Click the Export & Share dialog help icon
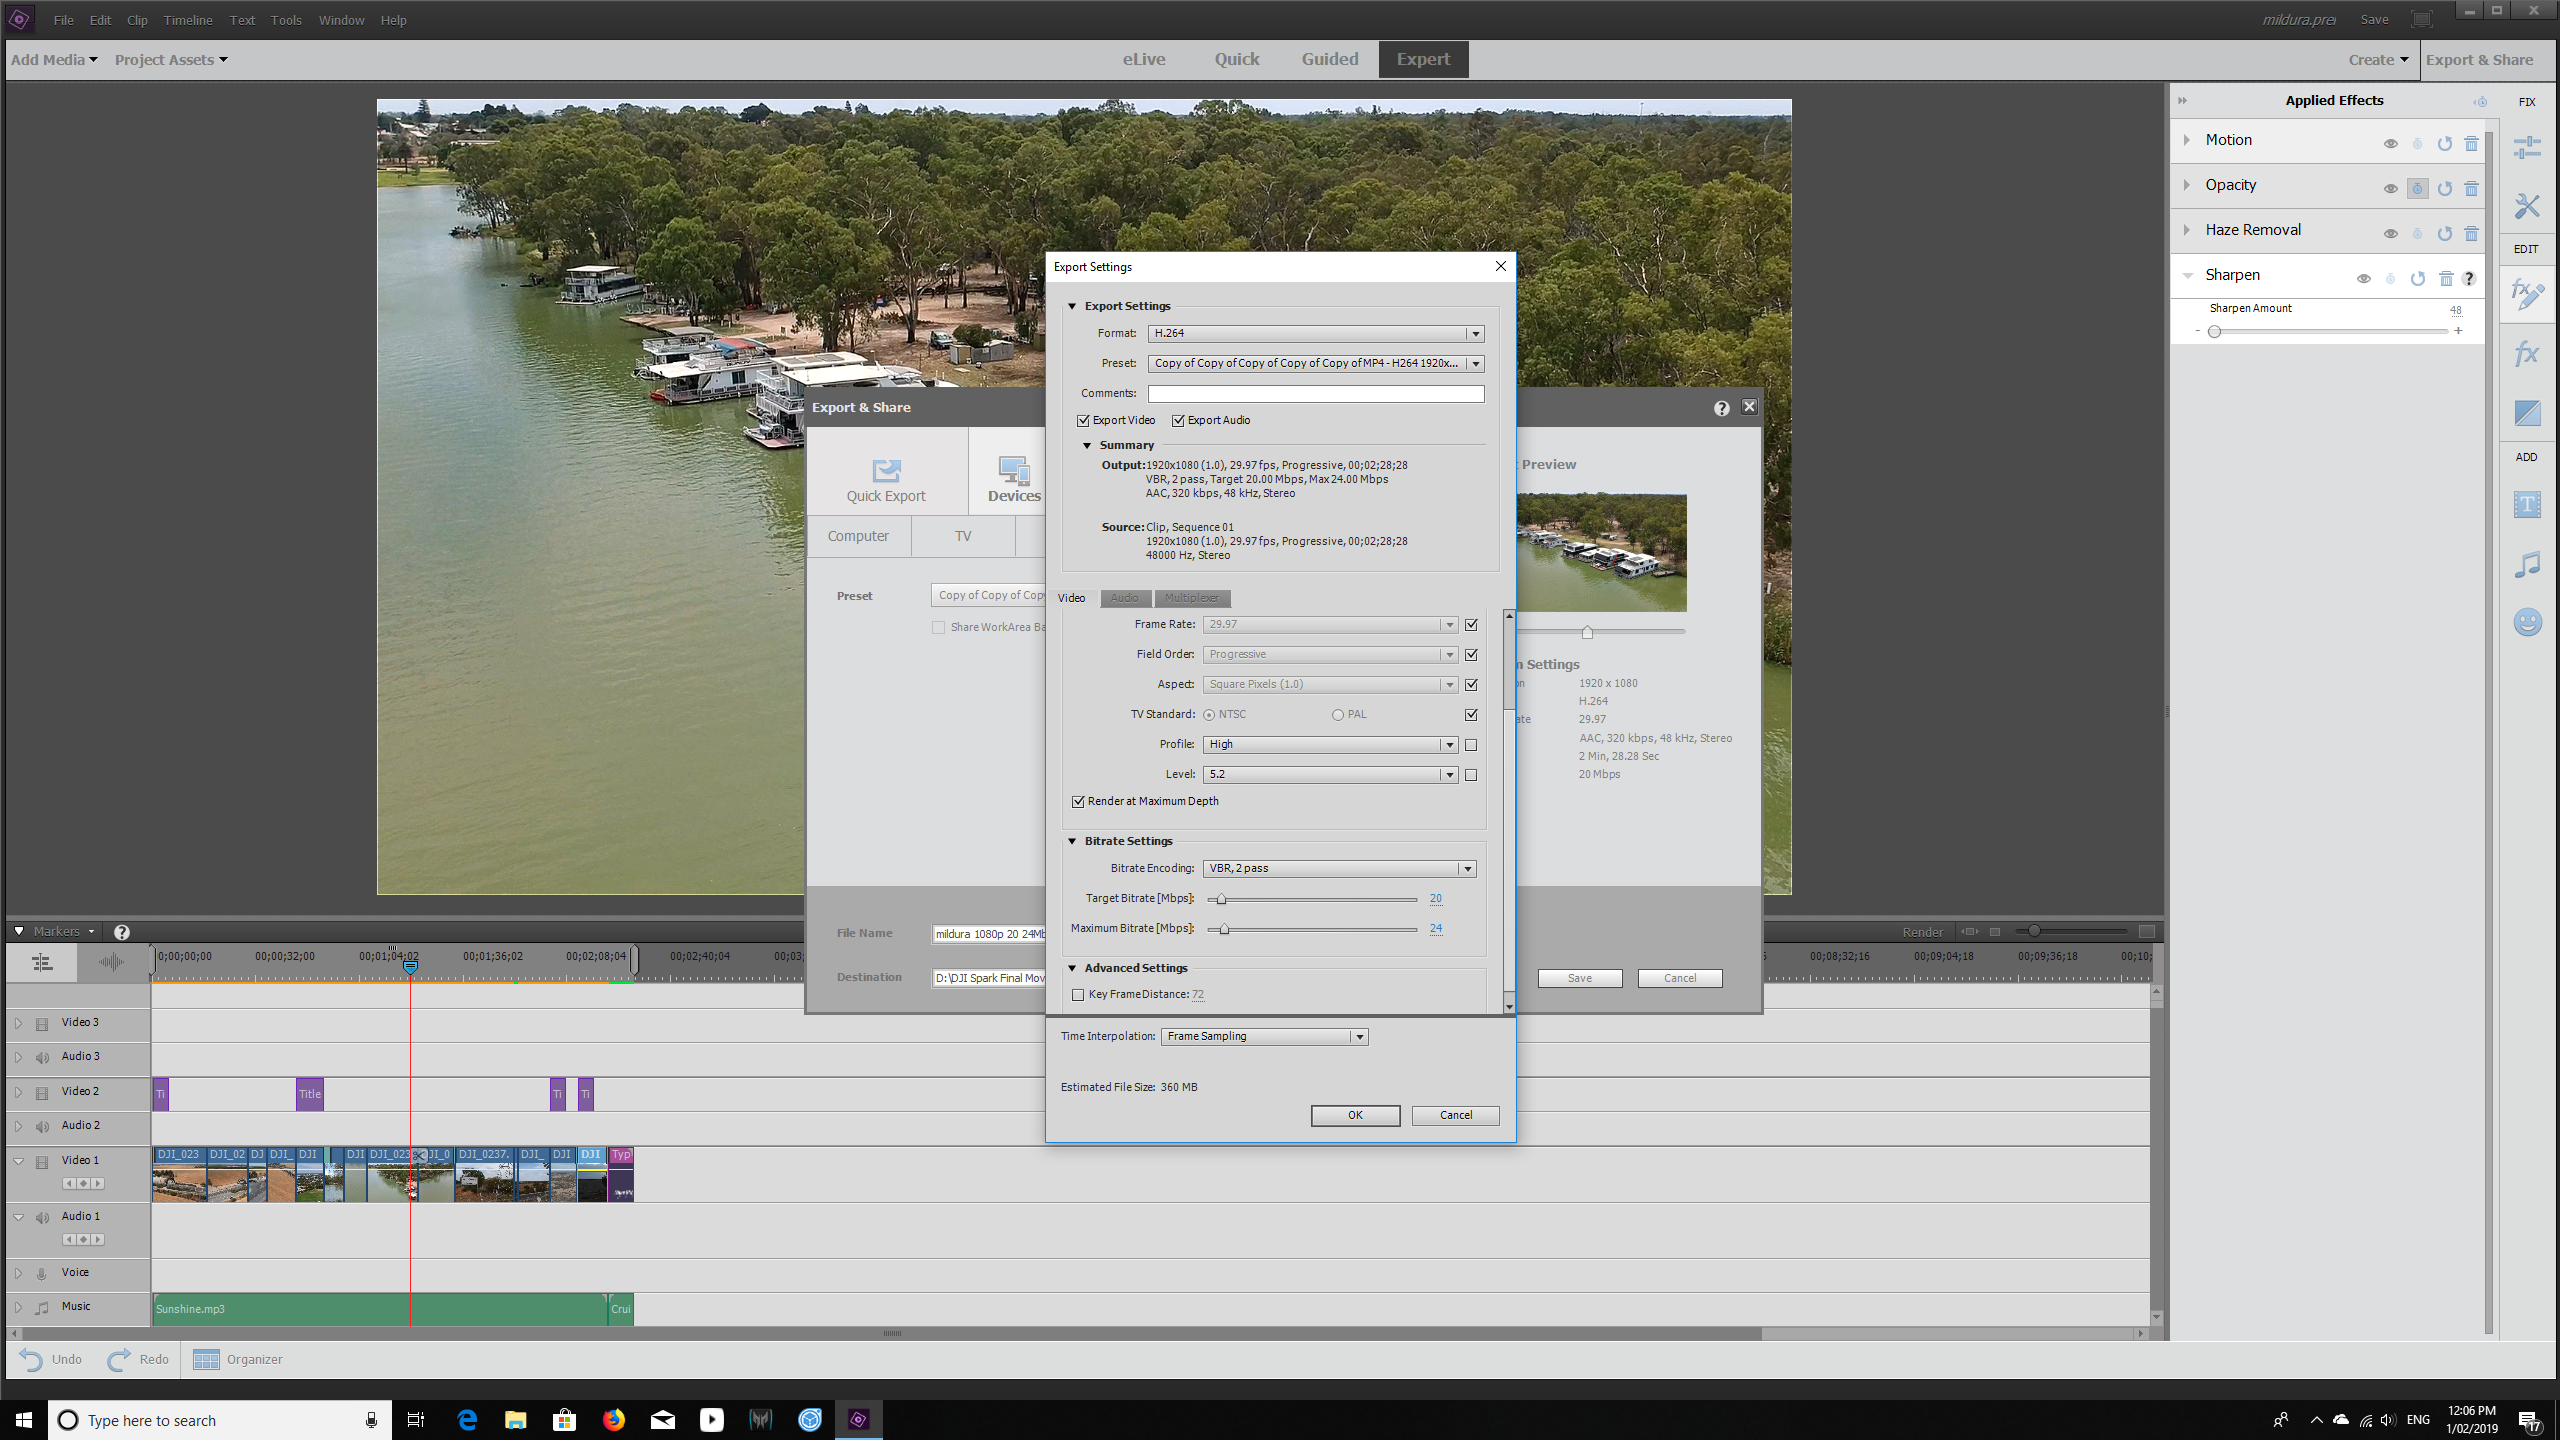Viewport: 2560px width, 1440px height. tap(1721, 408)
